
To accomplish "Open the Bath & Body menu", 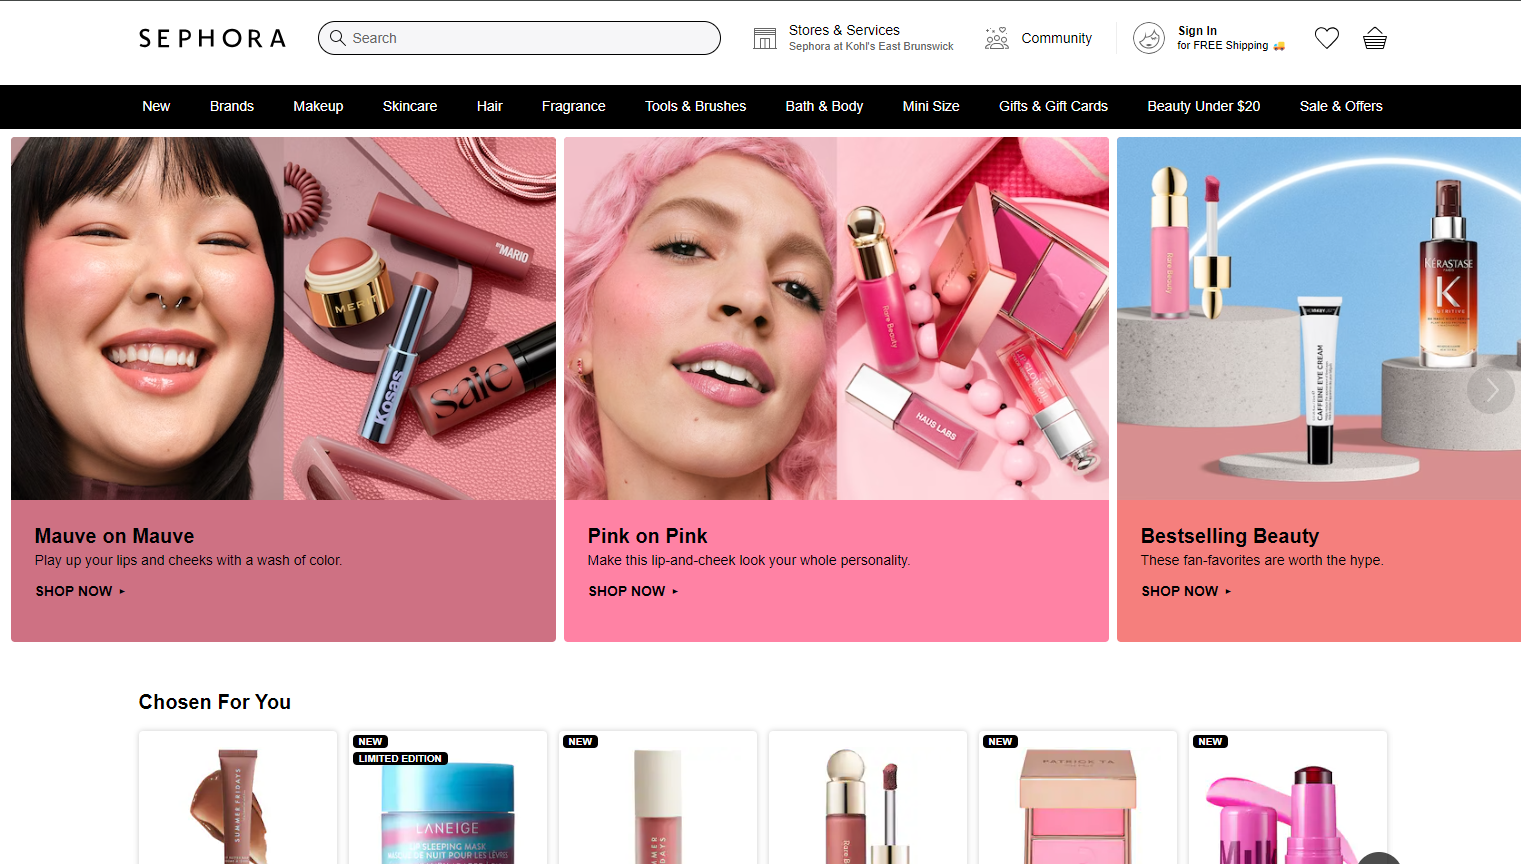I will [x=824, y=106].
